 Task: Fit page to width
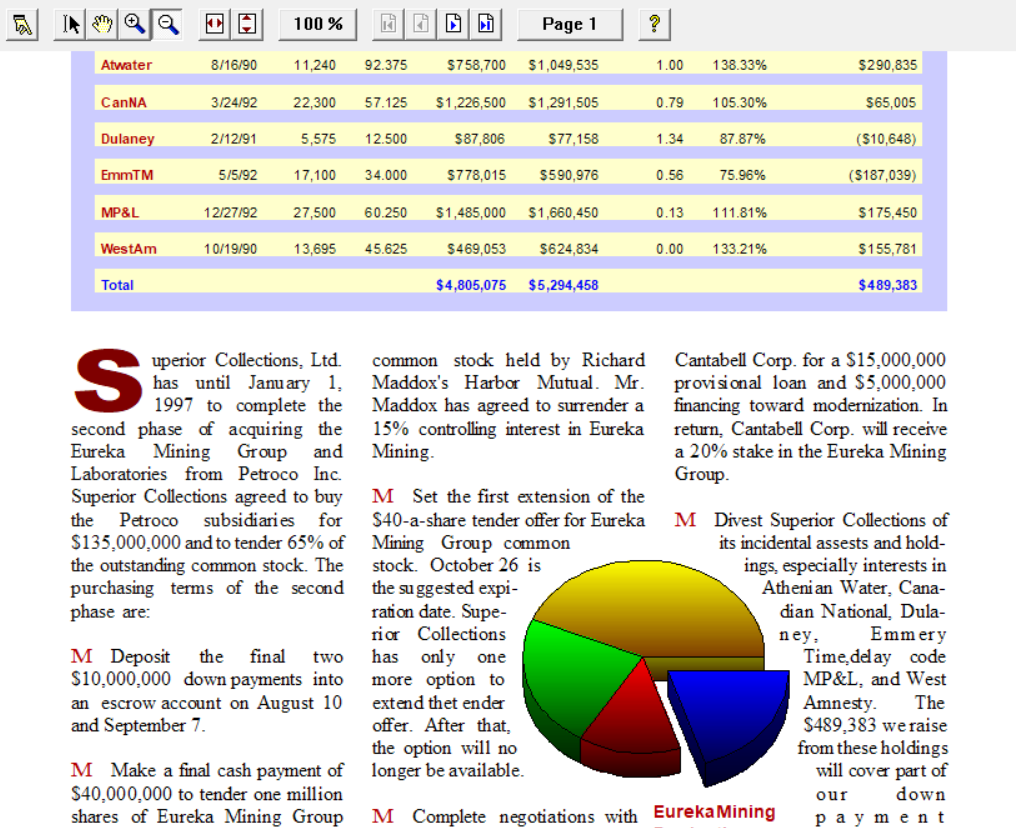(214, 25)
